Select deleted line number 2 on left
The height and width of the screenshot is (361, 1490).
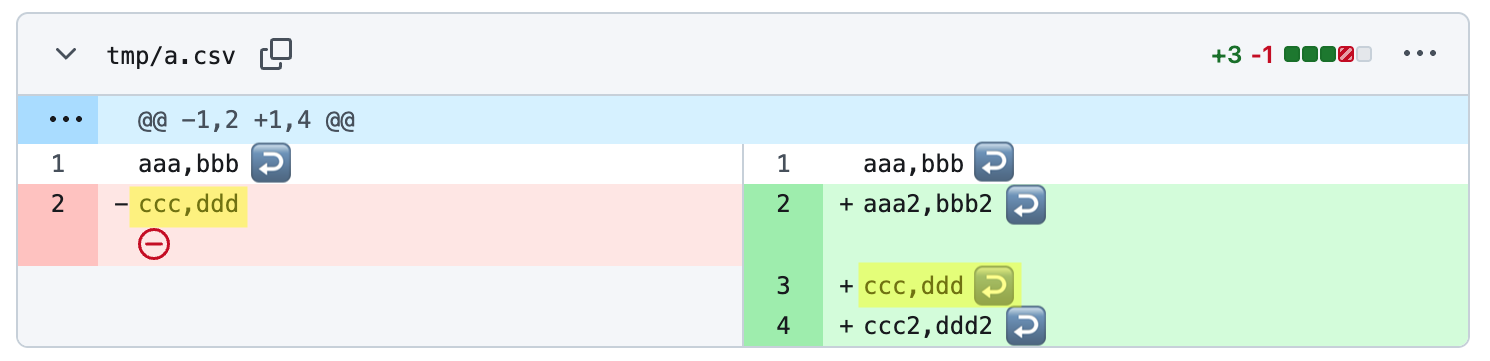[x=58, y=205]
